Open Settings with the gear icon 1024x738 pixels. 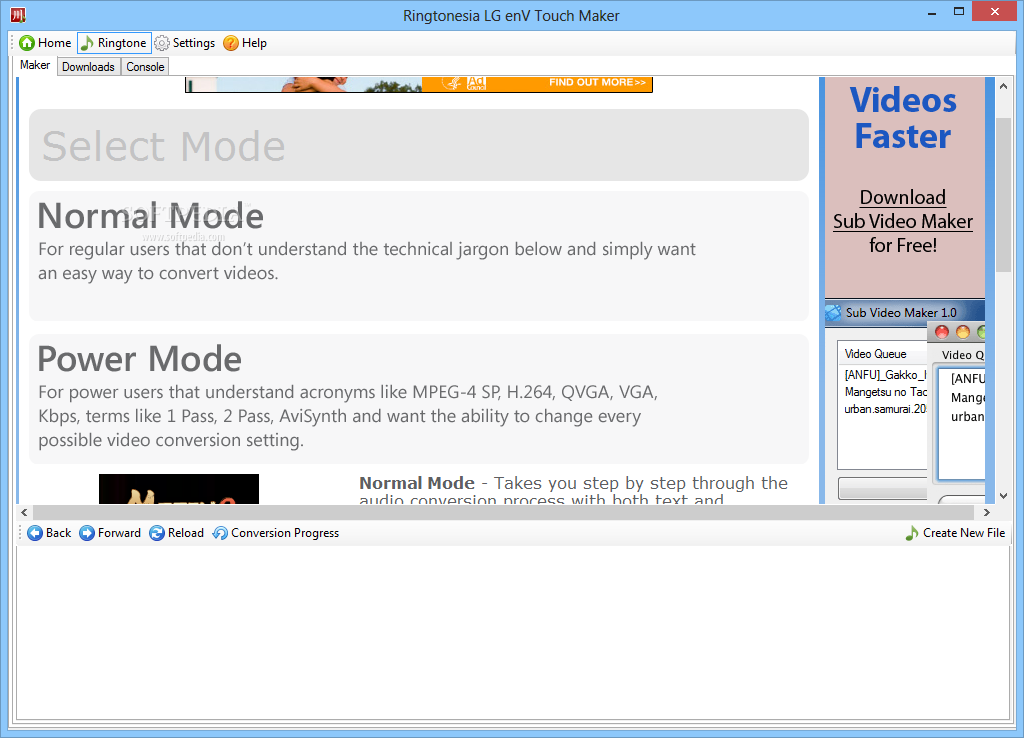pos(161,43)
